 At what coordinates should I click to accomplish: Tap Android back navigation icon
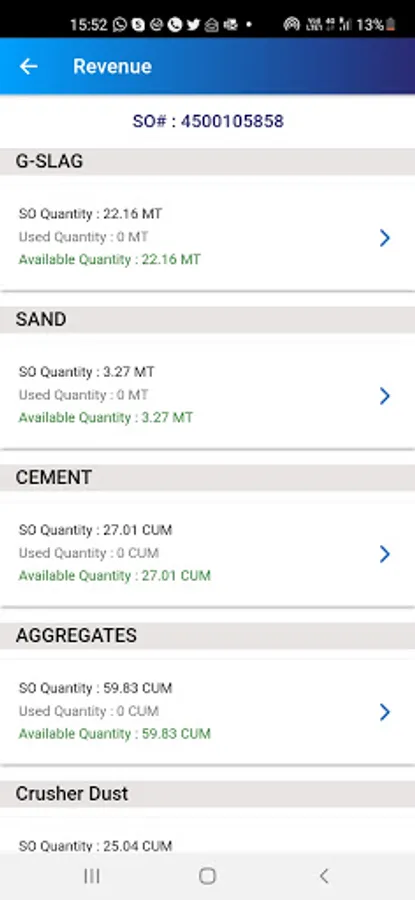pos(324,876)
